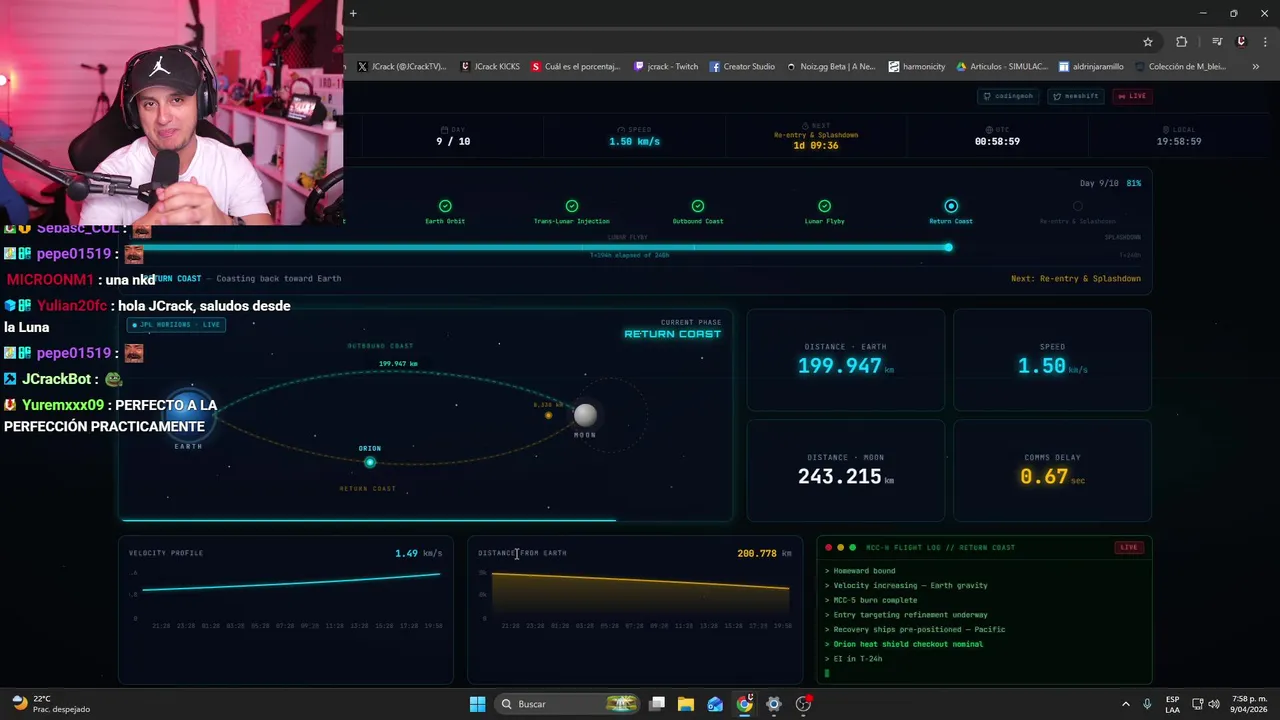1280x720 pixels.
Task: Open the JCrack (@JCrackTV) X bookmark
Action: [402, 67]
